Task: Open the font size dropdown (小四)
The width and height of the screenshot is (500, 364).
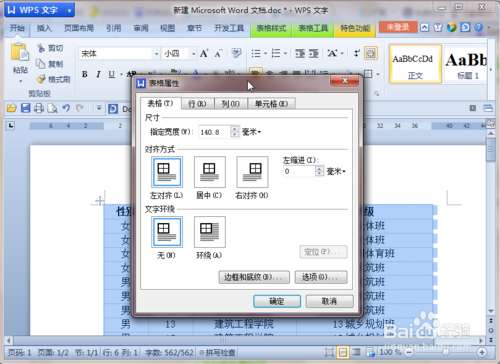Action: (x=193, y=54)
